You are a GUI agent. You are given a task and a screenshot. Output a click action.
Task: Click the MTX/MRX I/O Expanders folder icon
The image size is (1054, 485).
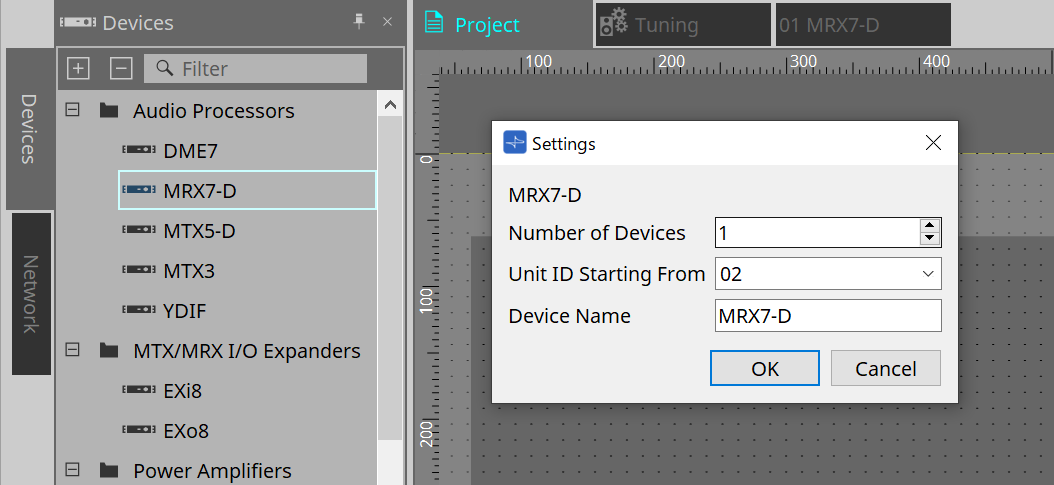click(109, 350)
